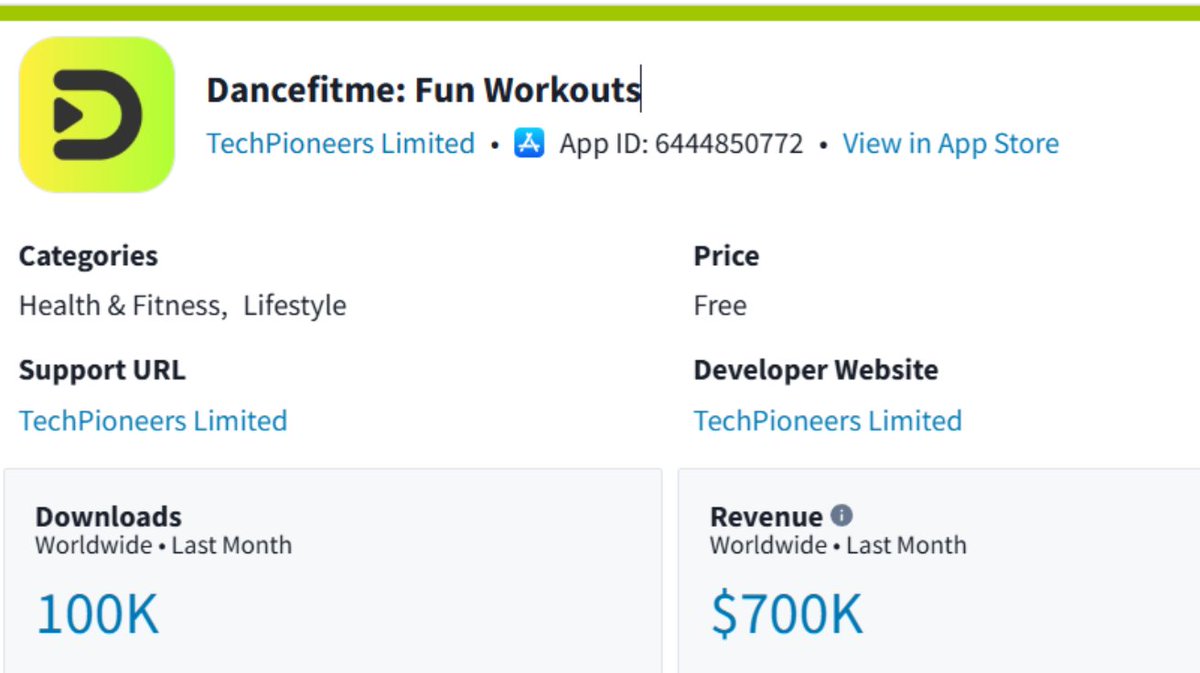Screen dimensions: 1200x673
Task: Click Worldwide • Last Month under Downloads
Action: 164,546
